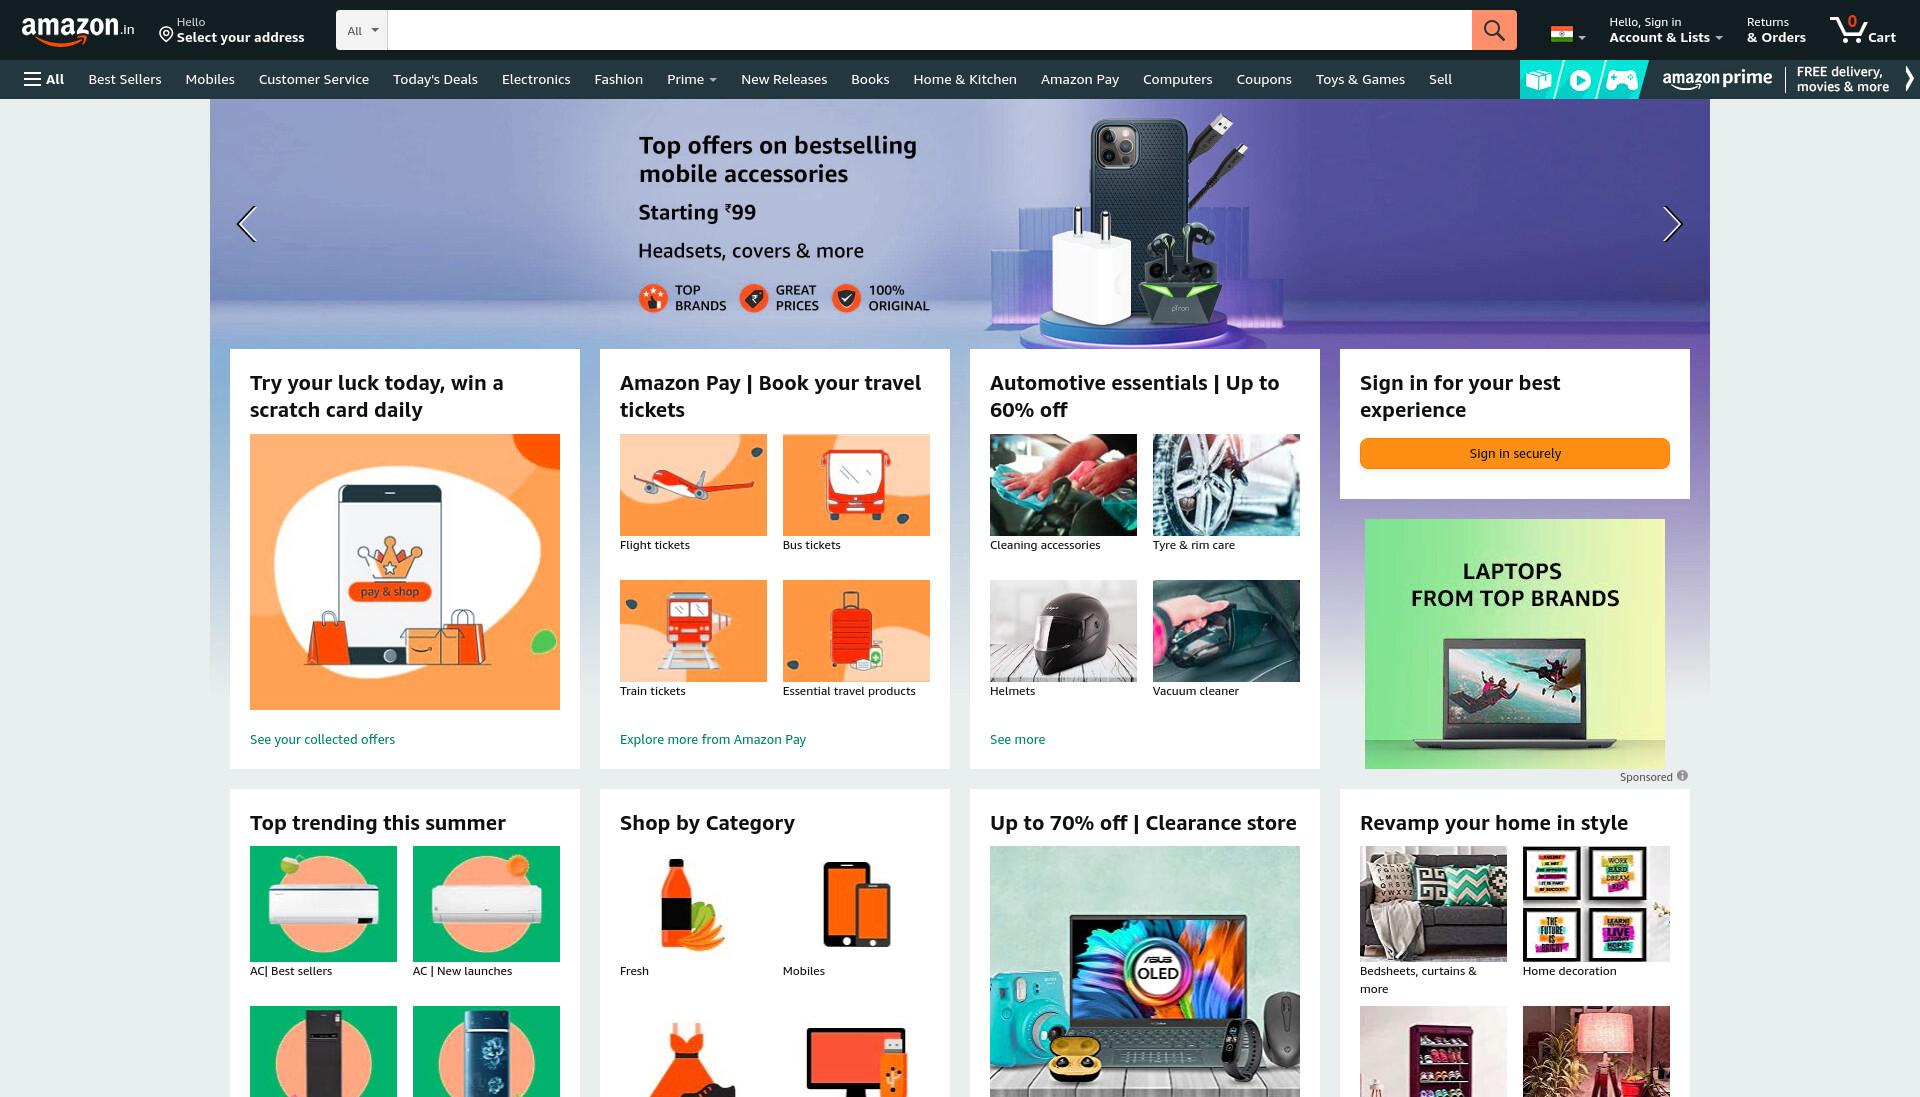Click the Train tickets image
1920x1097 pixels.
(x=693, y=631)
